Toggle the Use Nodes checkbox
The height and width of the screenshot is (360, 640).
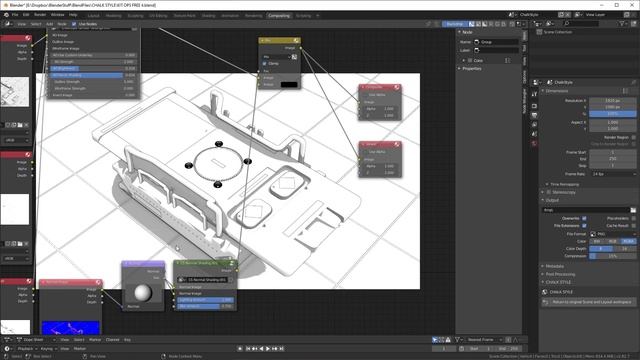(74, 24)
